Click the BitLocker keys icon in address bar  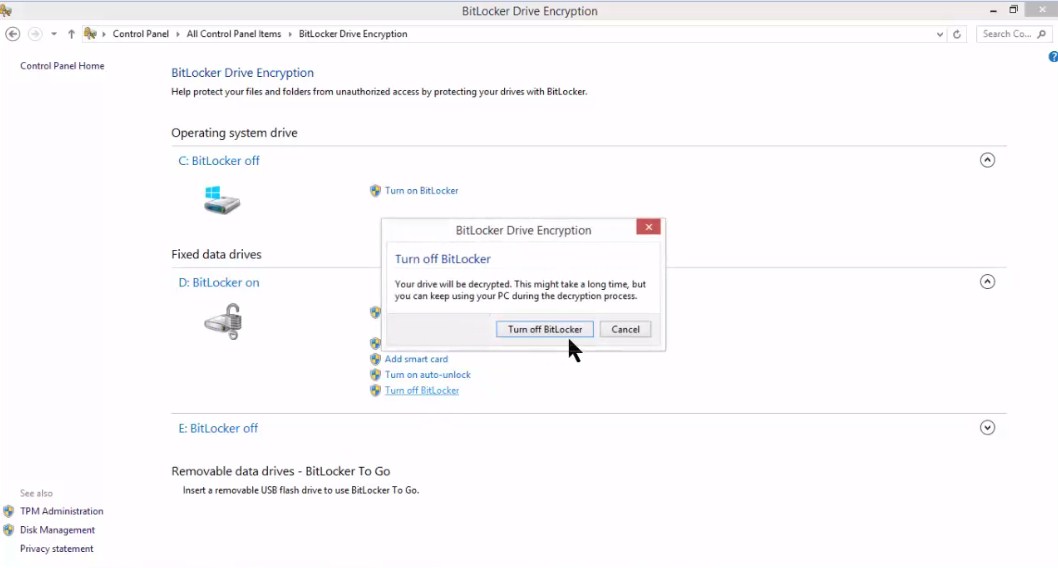90,34
